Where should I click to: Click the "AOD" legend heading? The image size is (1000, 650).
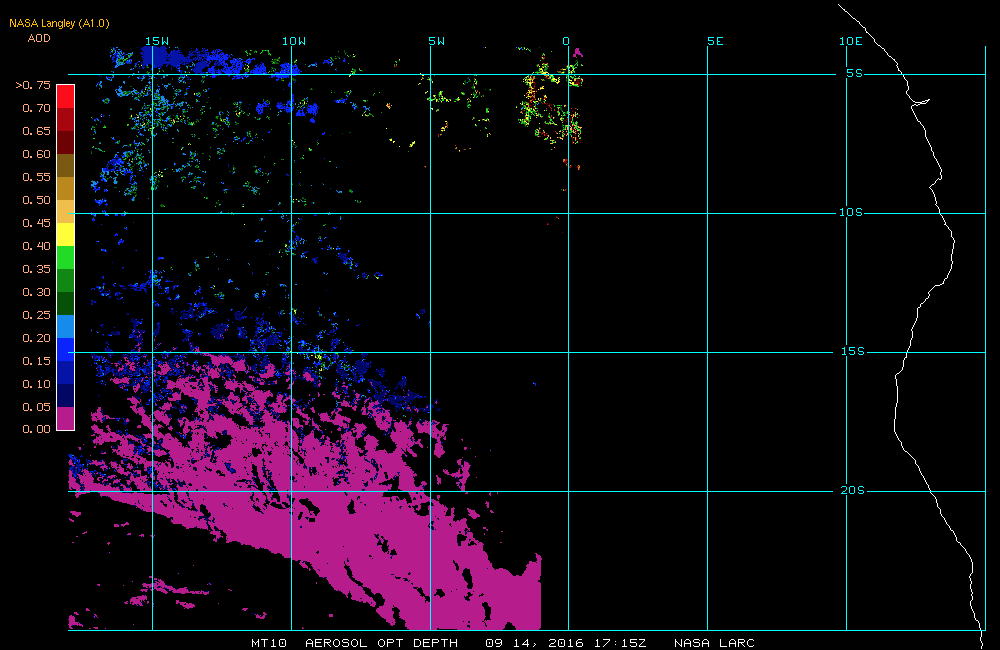click(x=39, y=38)
